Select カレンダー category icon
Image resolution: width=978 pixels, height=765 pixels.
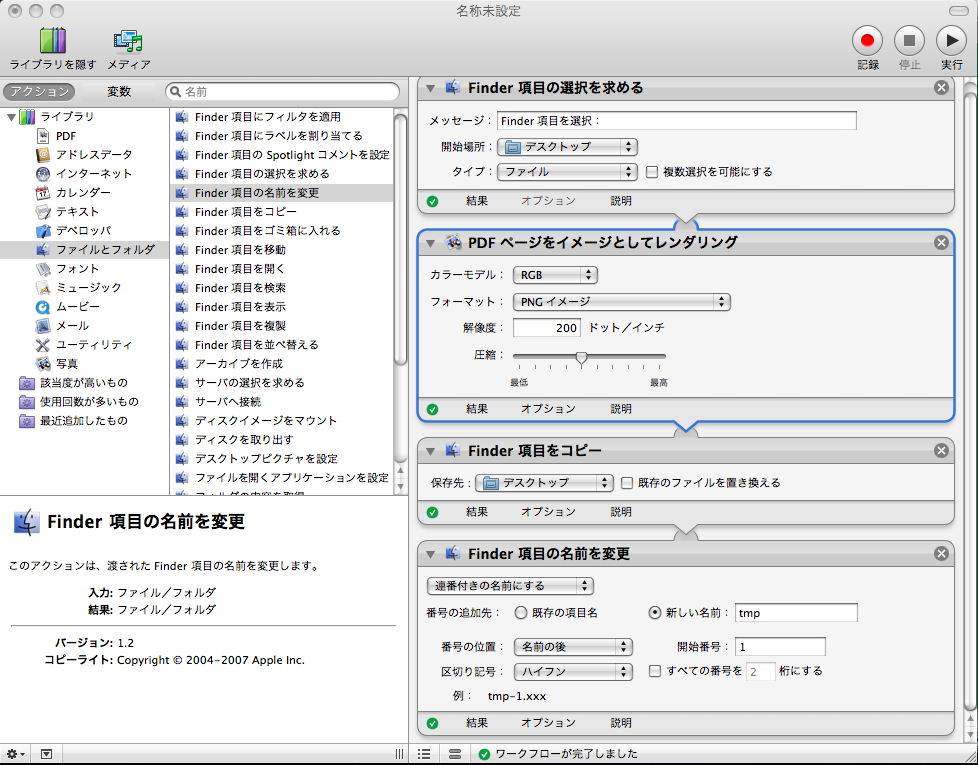click(43, 193)
